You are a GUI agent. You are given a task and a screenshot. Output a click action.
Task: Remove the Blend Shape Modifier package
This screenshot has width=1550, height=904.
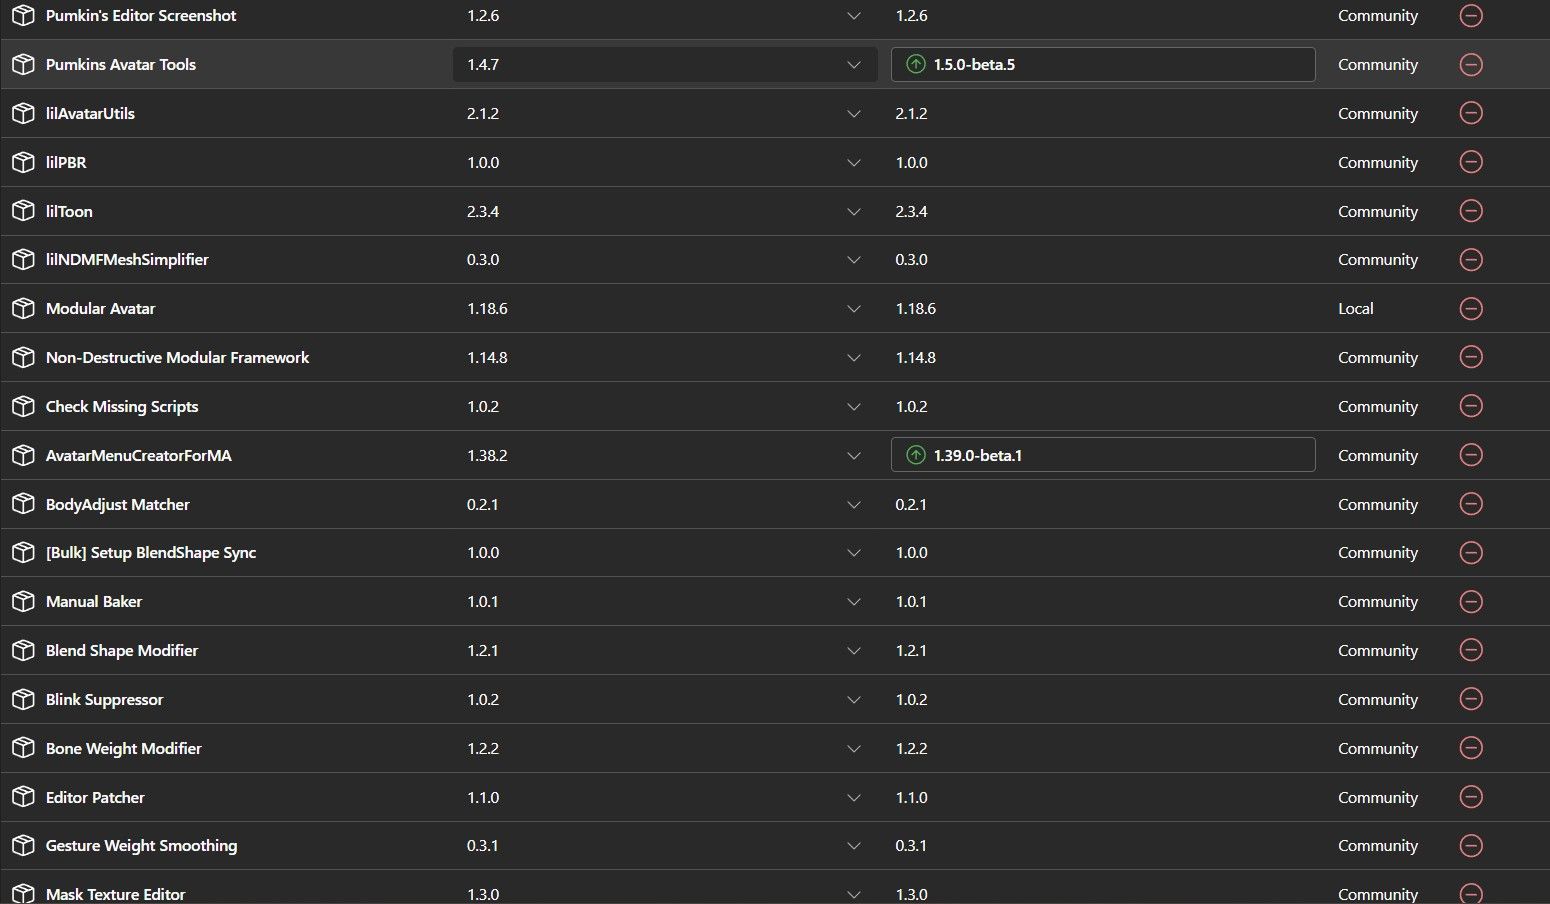1471,650
